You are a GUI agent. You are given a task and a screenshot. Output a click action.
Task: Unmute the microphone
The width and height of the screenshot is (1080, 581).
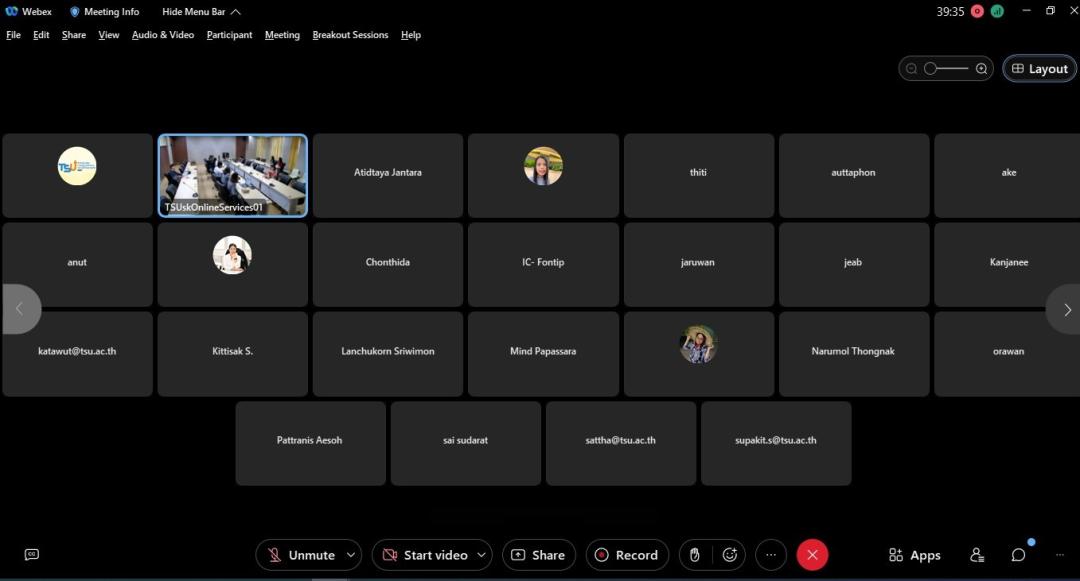tap(301, 555)
